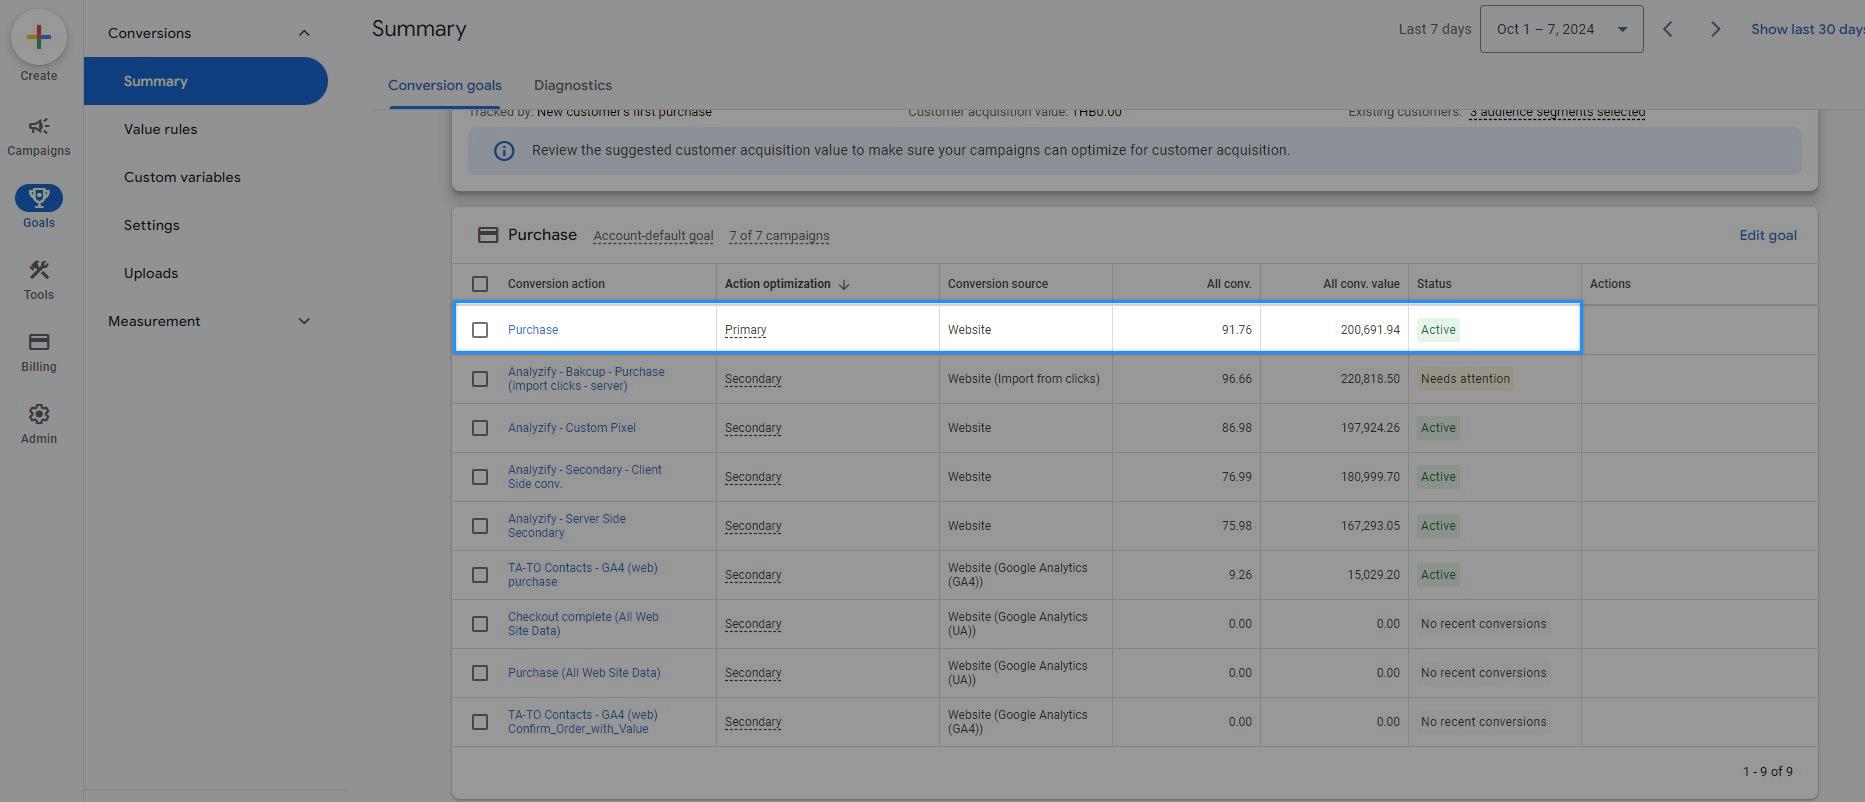Check the Analyzify Secondary Client Side checkbox
This screenshot has height=802, width=1865.
pos(480,477)
